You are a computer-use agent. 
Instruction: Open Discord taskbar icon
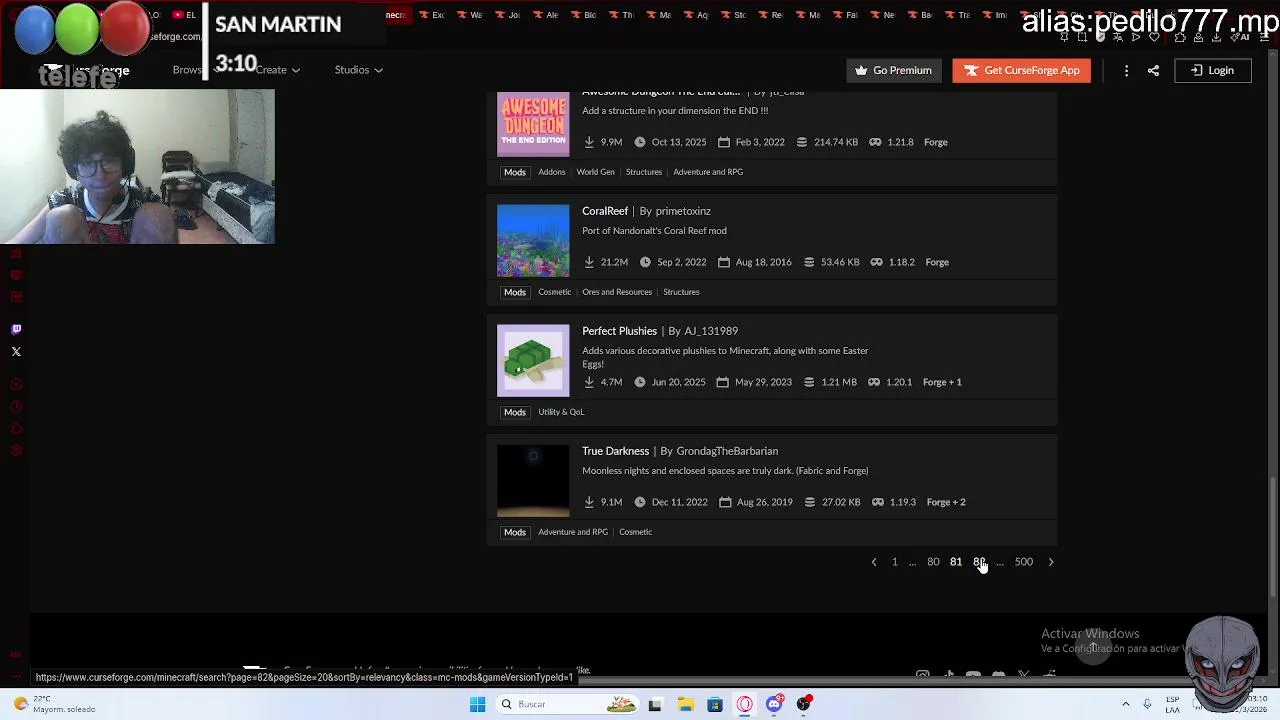point(774,704)
